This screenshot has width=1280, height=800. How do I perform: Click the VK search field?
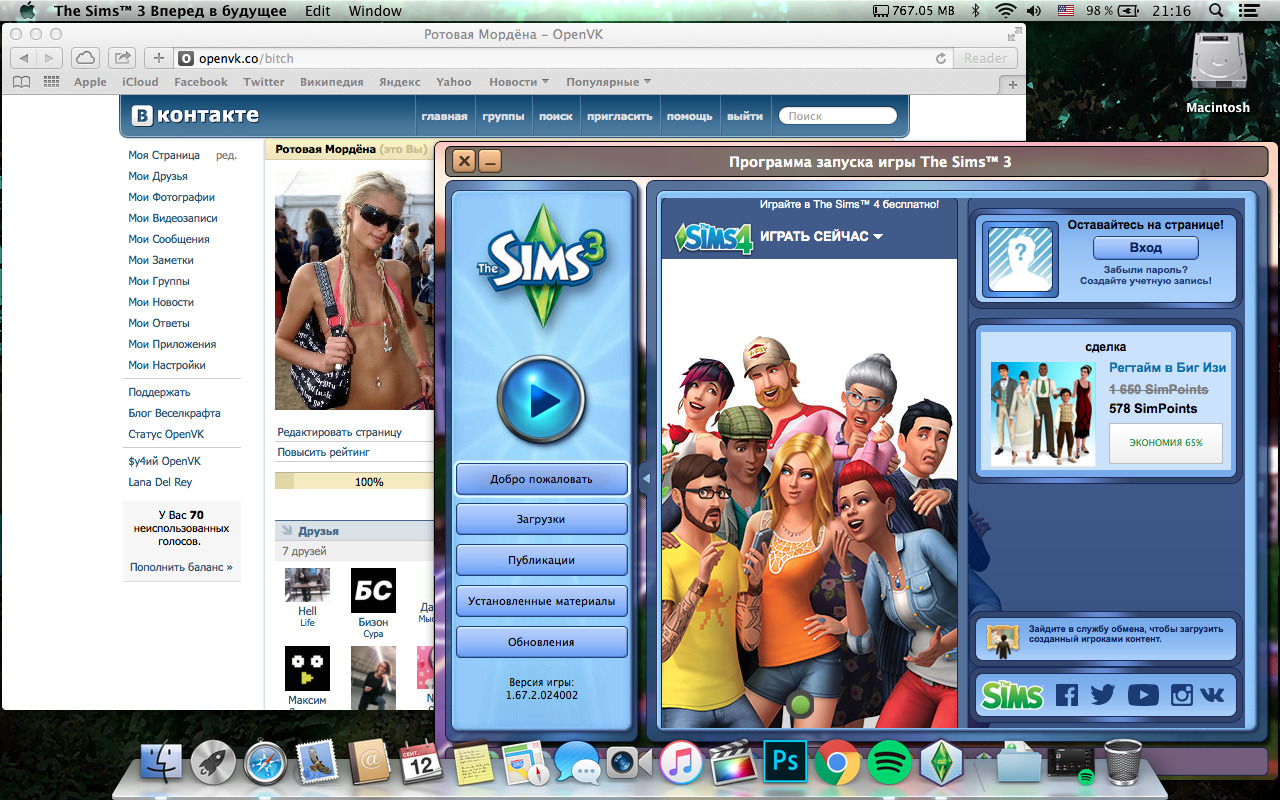tap(838, 116)
